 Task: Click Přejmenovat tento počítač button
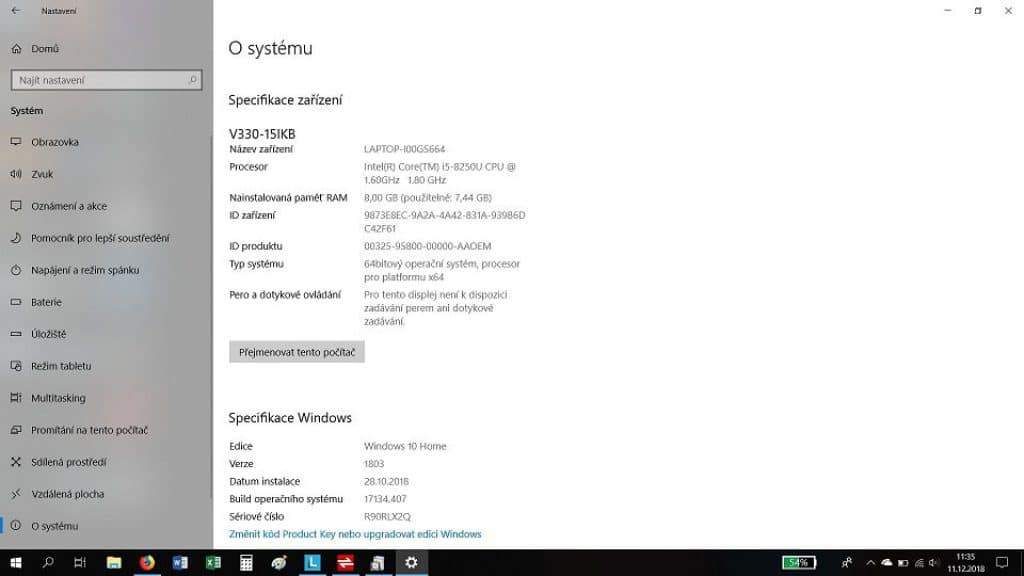click(296, 352)
